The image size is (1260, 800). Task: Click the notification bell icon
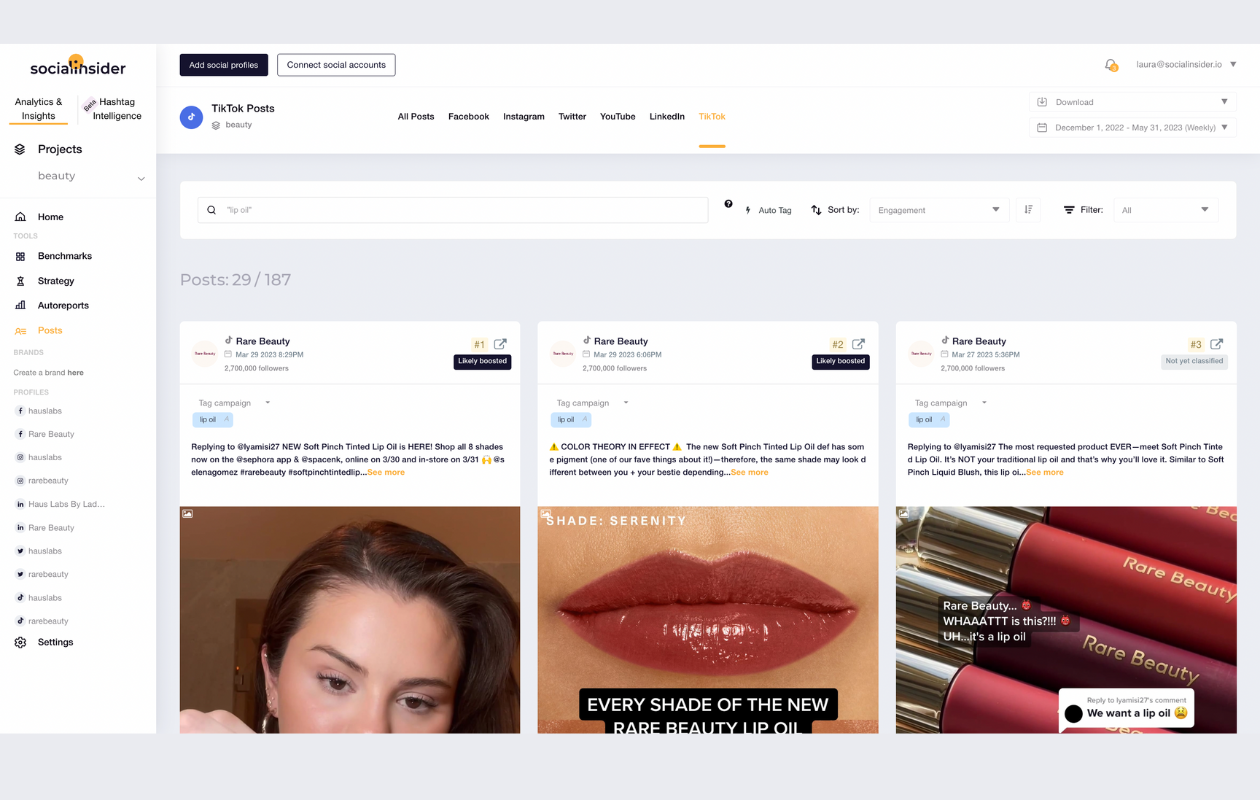1110,64
